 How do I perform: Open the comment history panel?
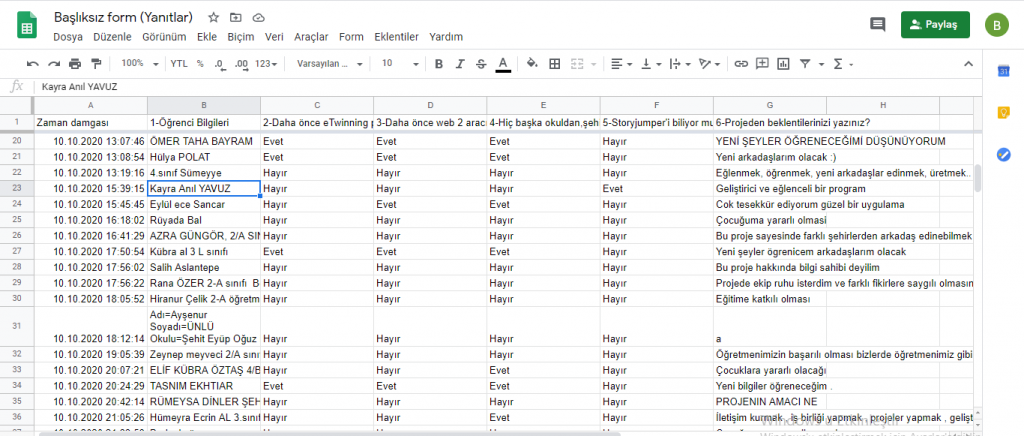tap(877, 24)
